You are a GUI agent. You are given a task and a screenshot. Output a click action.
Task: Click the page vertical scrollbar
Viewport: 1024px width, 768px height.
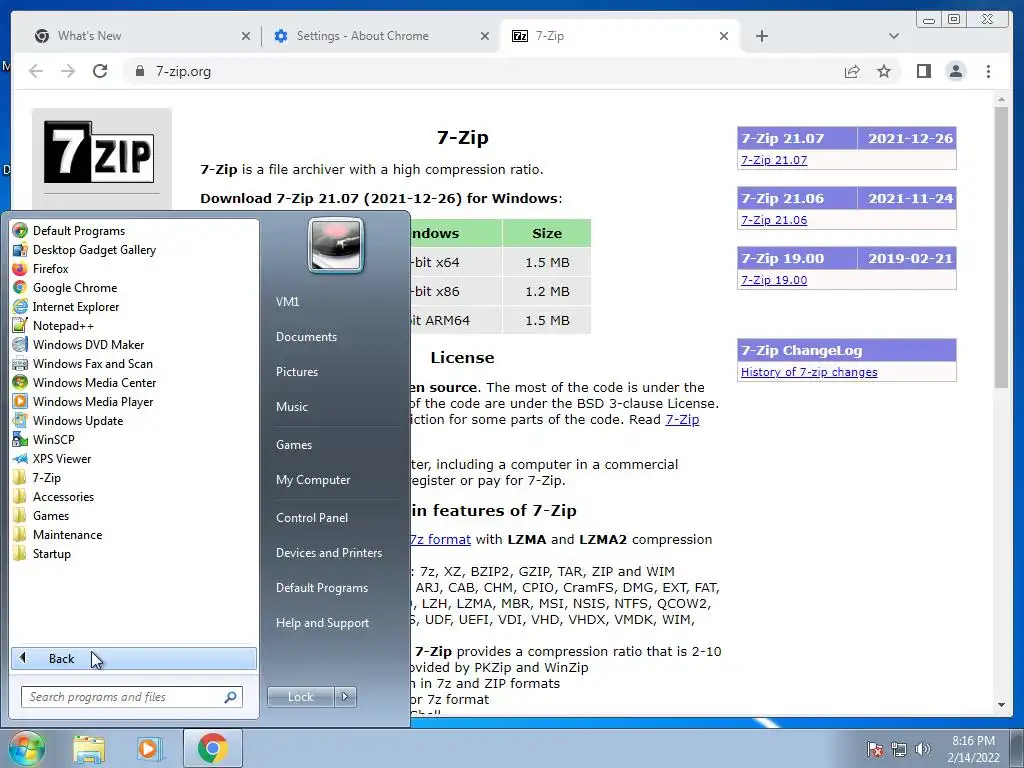tap(1001, 248)
